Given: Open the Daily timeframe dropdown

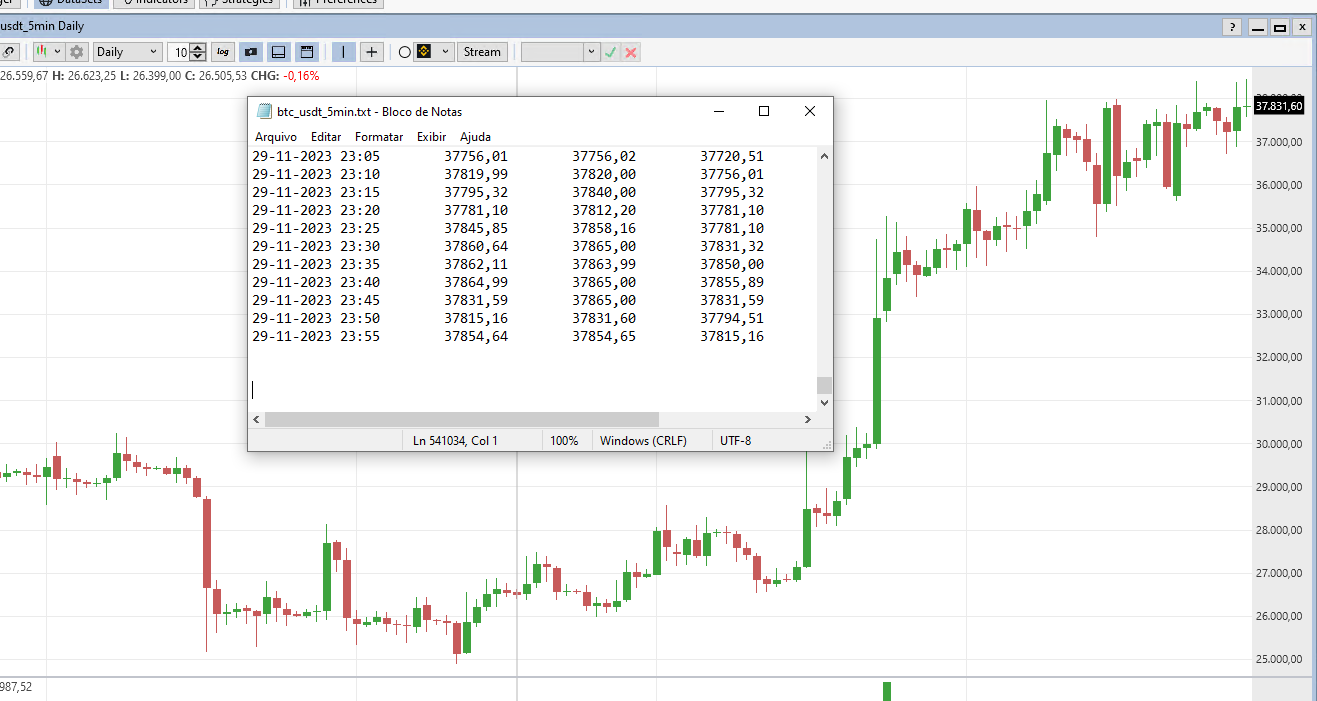Looking at the screenshot, I should pos(127,52).
